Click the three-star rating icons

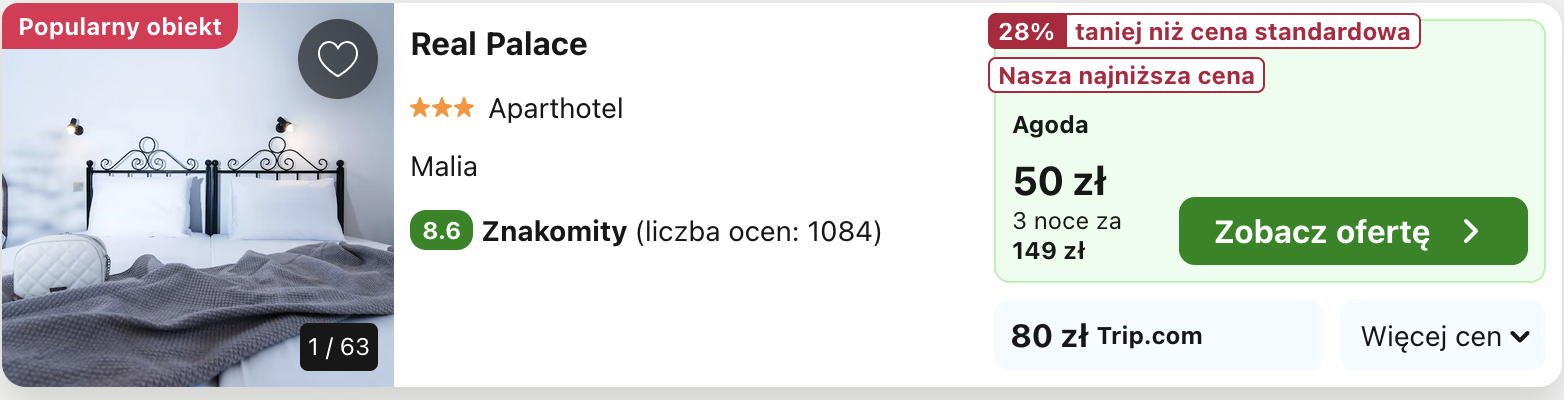coord(442,108)
